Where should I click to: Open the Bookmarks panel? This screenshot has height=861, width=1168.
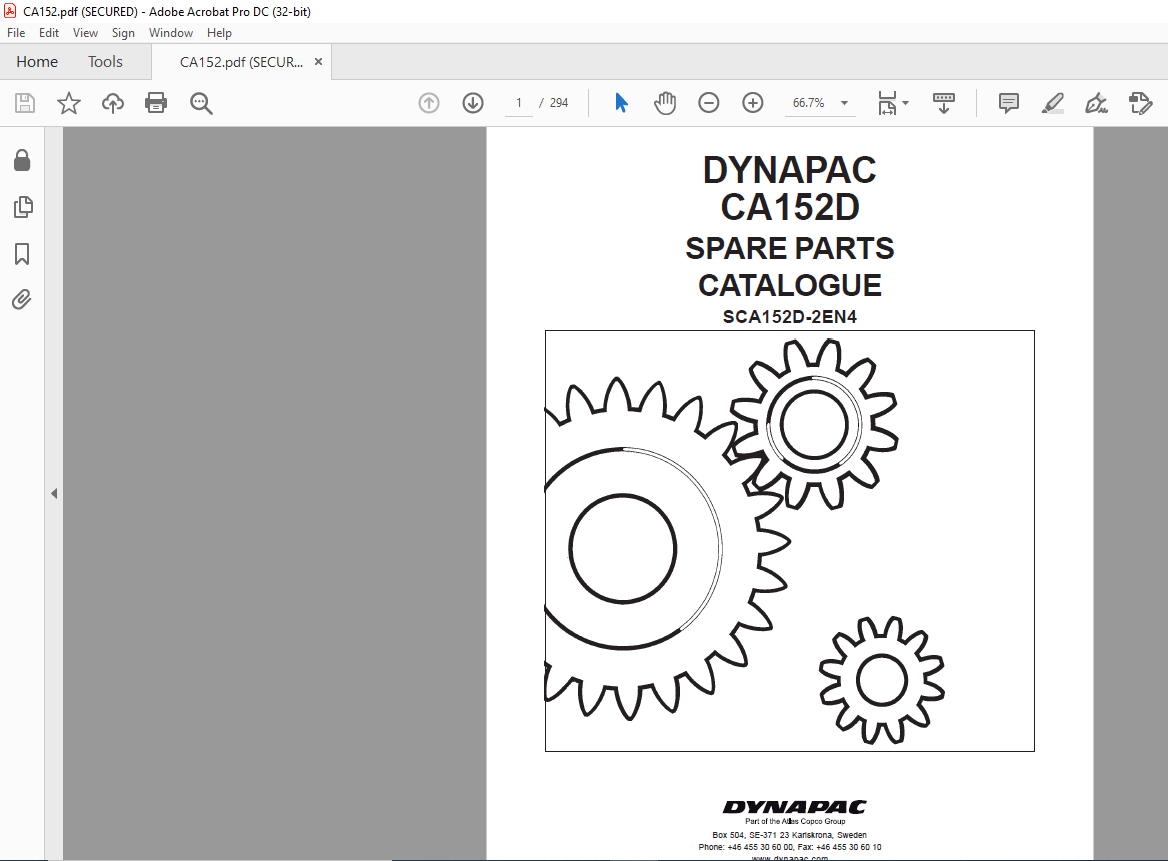(22, 254)
